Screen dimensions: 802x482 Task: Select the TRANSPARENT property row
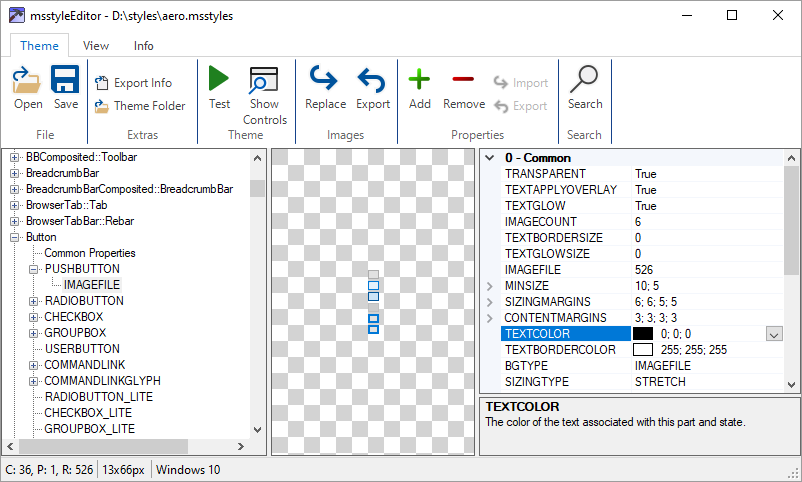[642, 174]
